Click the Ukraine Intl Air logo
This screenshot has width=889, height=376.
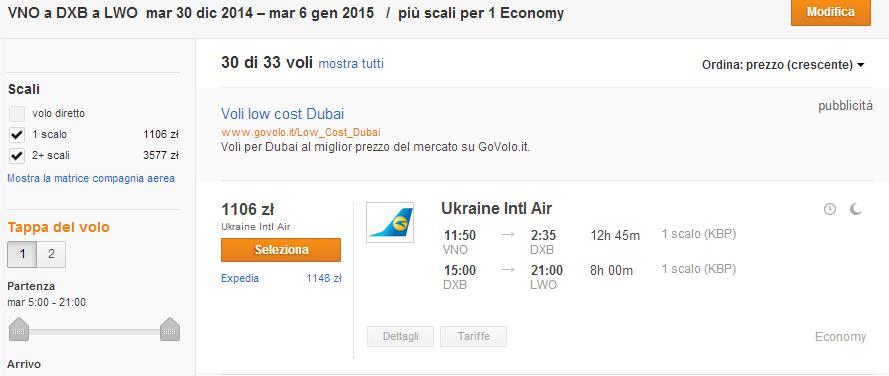390,222
